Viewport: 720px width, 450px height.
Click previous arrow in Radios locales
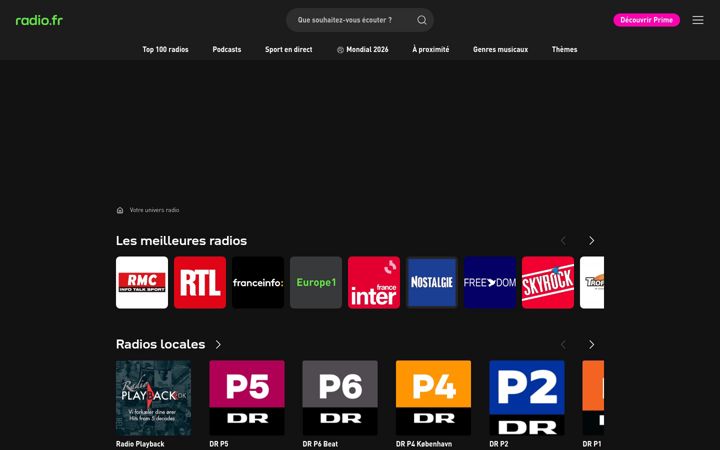point(563,344)
